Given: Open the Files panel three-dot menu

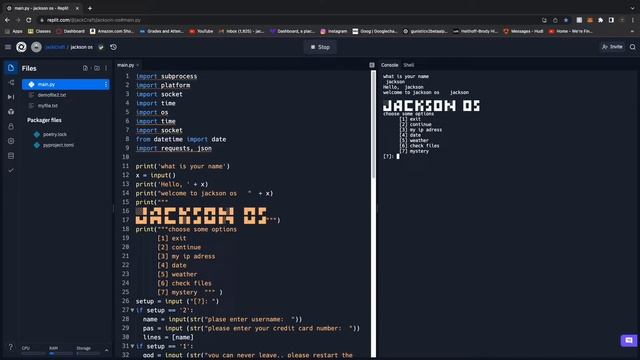Looking at the screenshot, I should [x=106, y=68].
